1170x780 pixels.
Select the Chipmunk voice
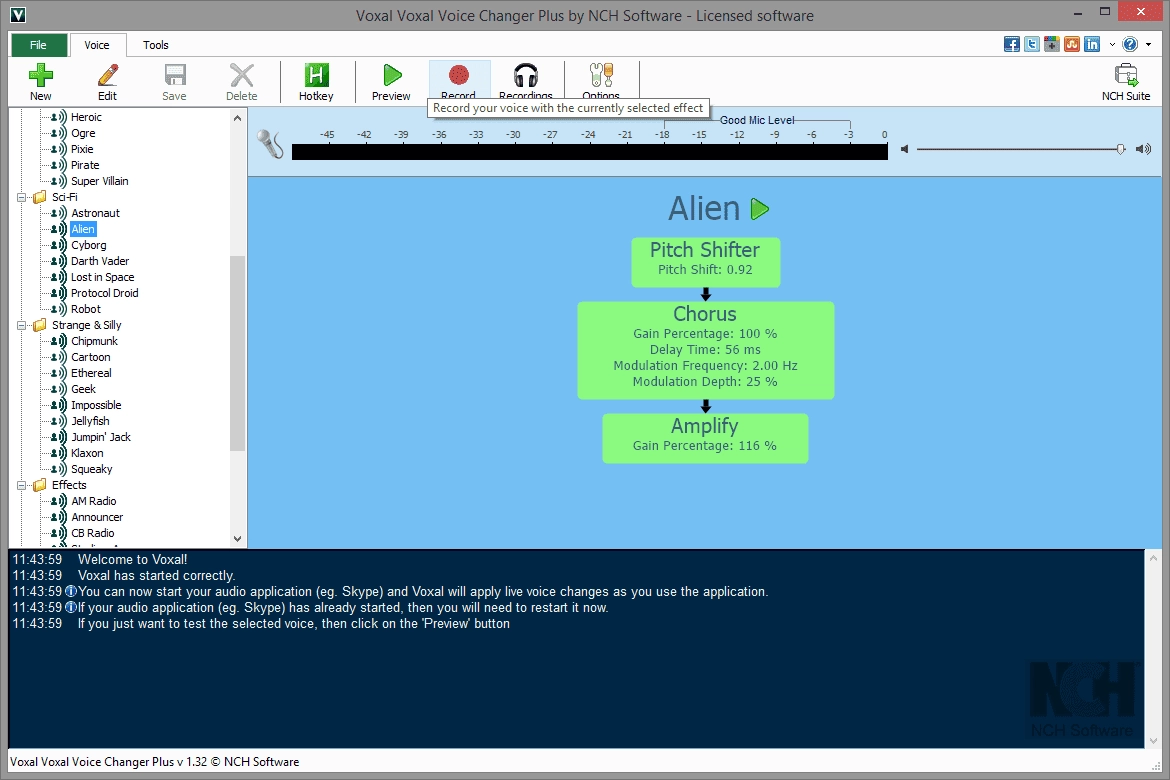click(x=95, y=341)
